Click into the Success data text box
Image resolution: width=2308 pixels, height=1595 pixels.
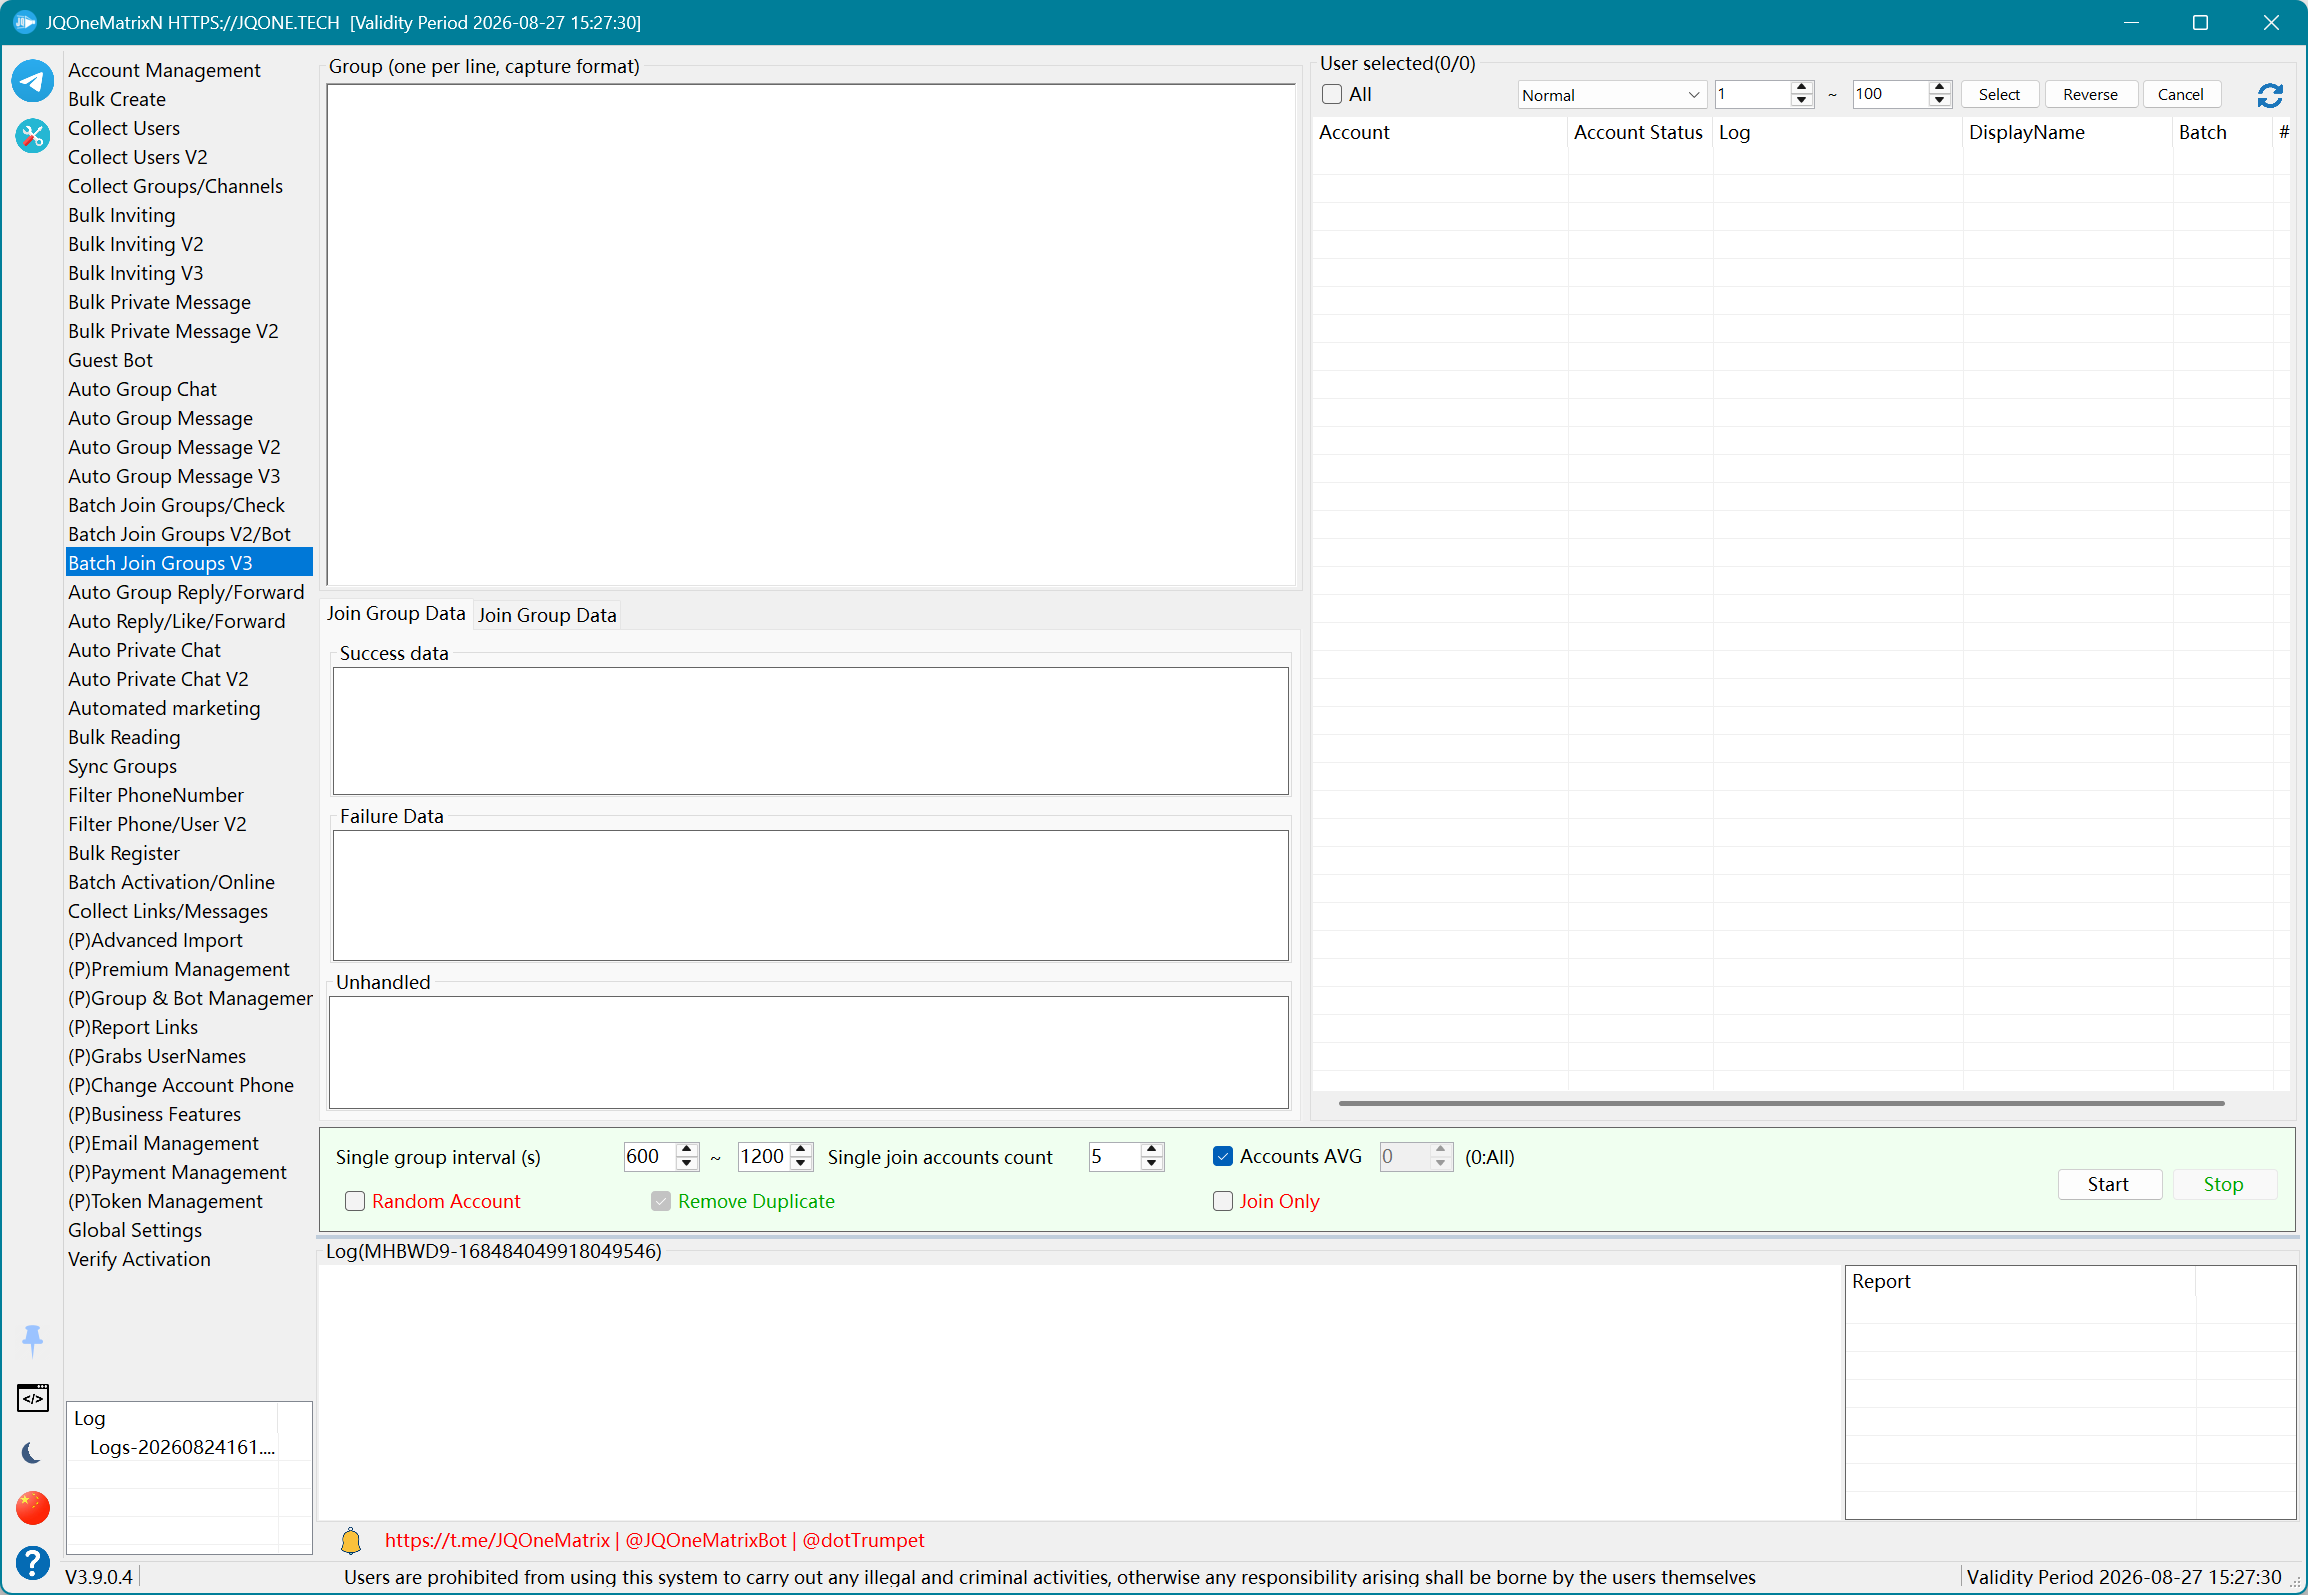[811, 731]
